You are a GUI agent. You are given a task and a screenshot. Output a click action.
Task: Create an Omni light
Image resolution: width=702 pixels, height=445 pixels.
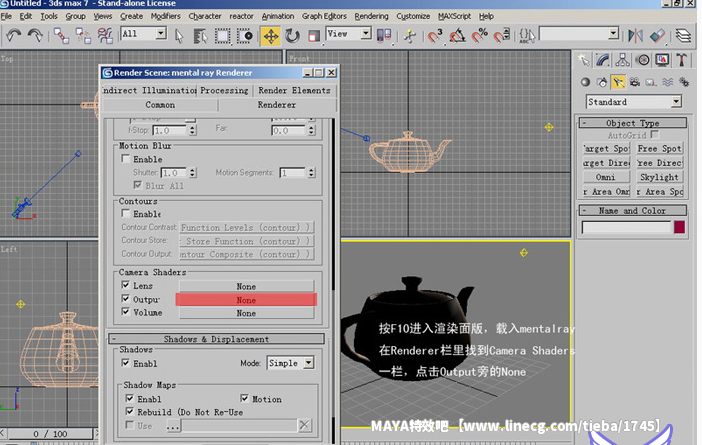[x=606, y=177]
